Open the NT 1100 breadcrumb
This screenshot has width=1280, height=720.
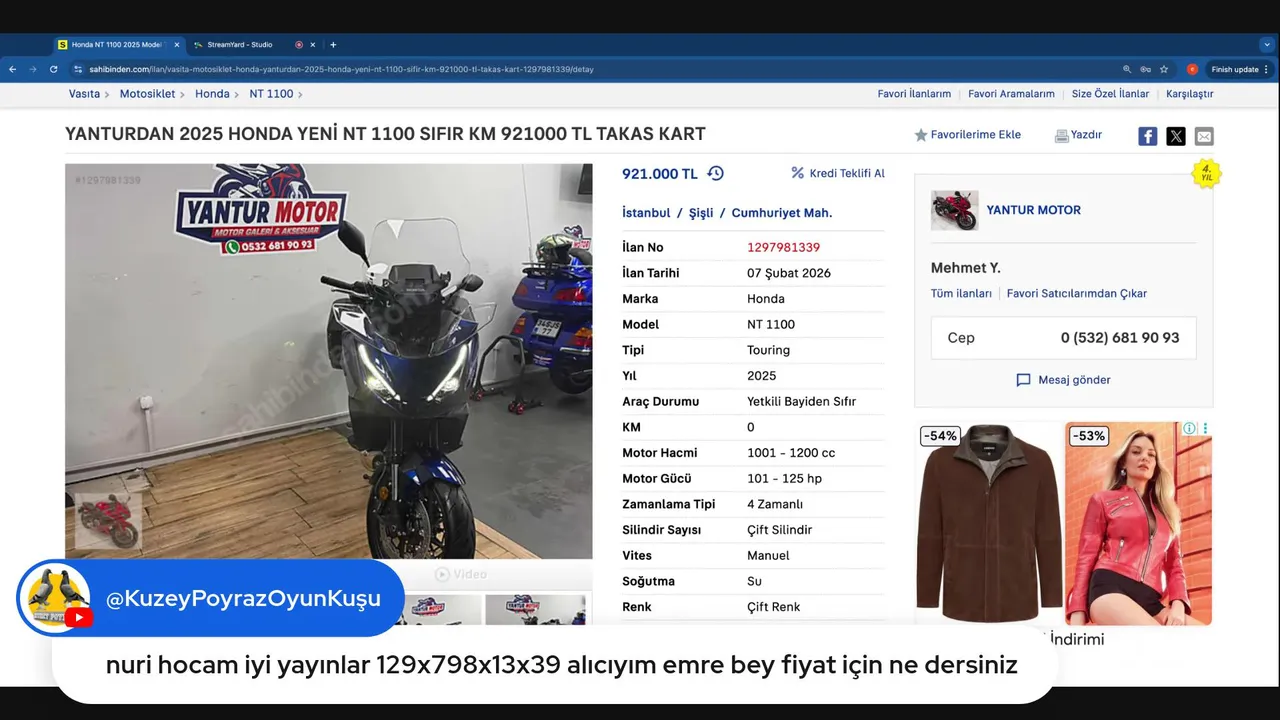(x=271, y=94)
